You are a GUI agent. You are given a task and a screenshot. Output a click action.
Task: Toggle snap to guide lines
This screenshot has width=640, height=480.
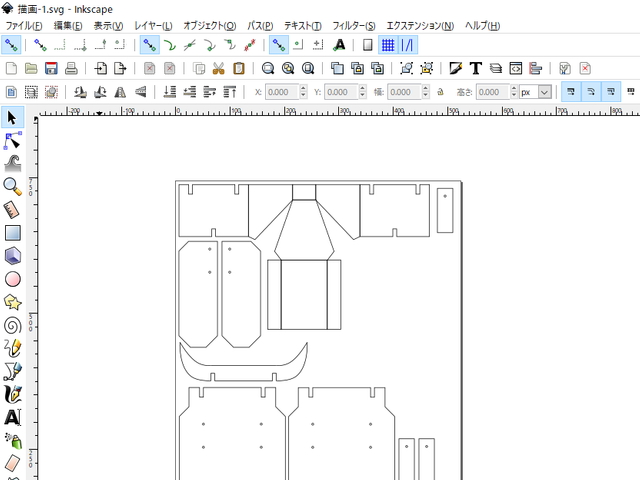407,45
